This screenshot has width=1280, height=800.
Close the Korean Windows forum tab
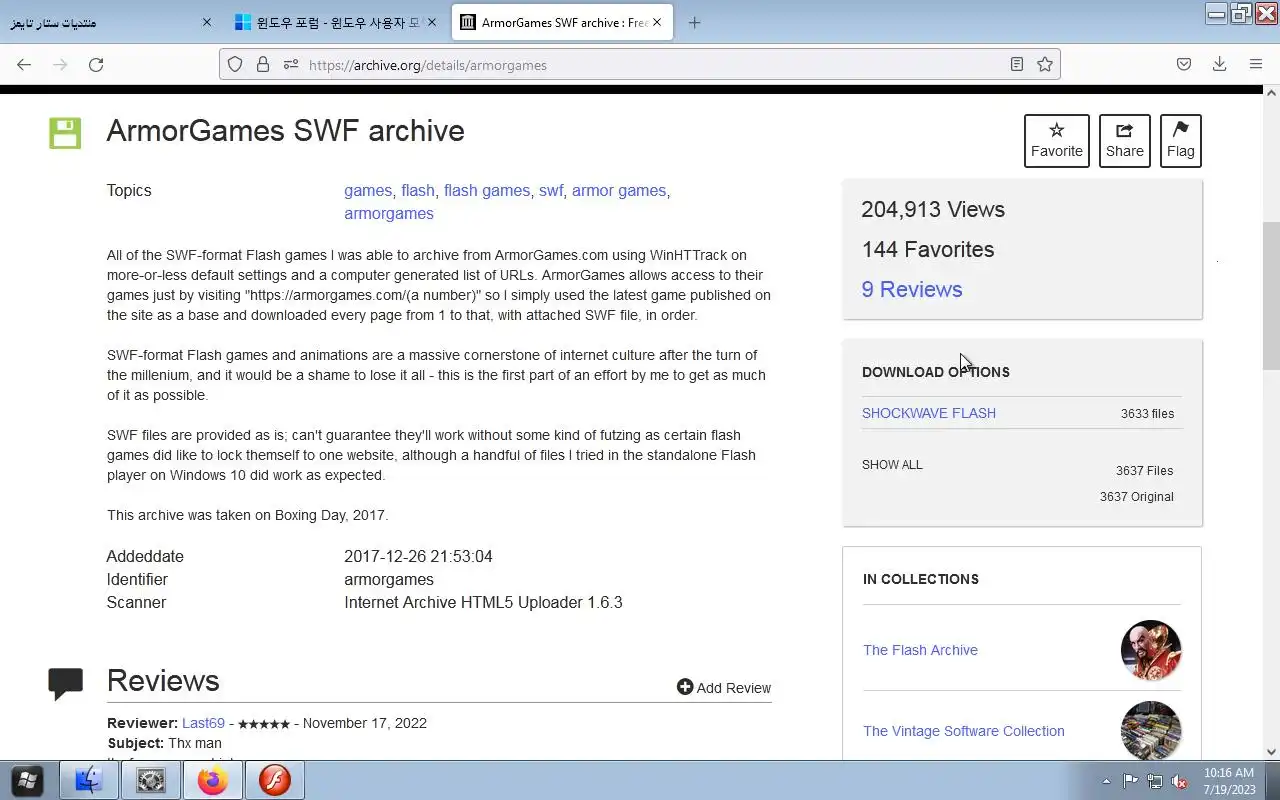432,22
